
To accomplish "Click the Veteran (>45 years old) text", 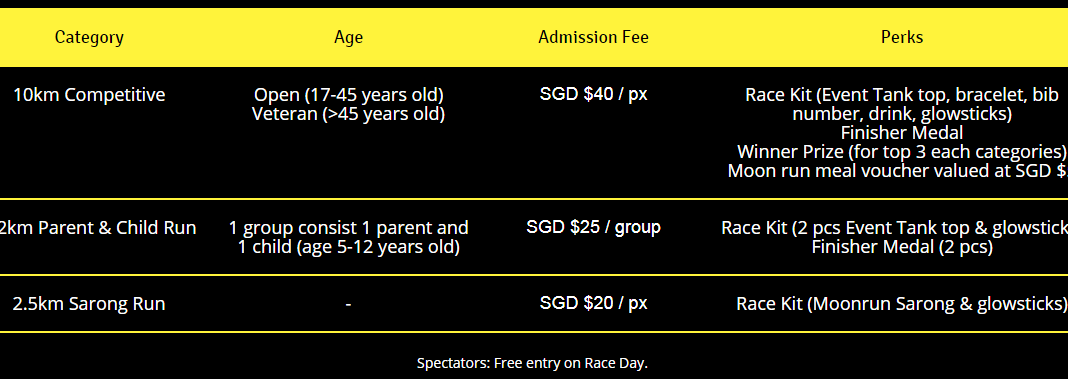I will (x=349, y=114).
